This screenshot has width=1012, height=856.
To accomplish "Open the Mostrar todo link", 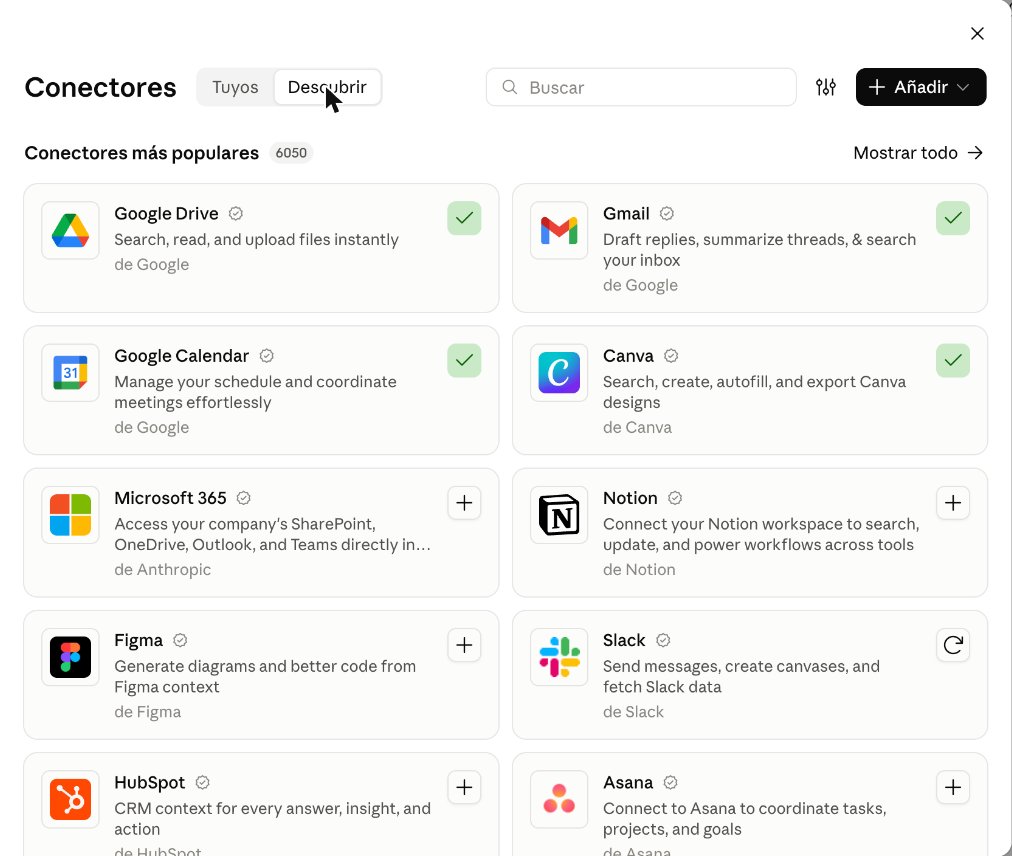I will 918,152.
